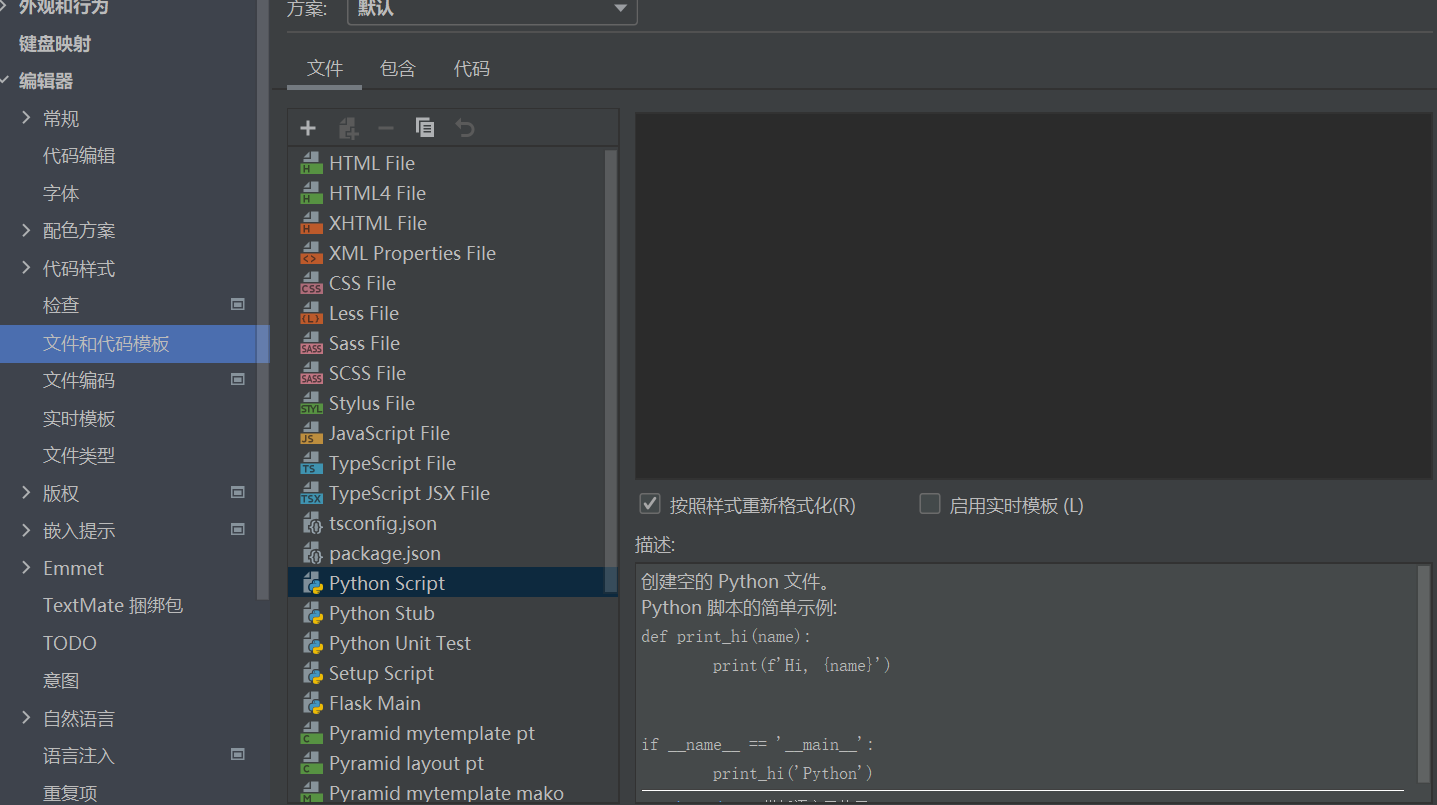Image resolution: width=1437 pixels, height=805 pixels.
Task: Click the Remove Template minus icon
Action: [386, 127]
